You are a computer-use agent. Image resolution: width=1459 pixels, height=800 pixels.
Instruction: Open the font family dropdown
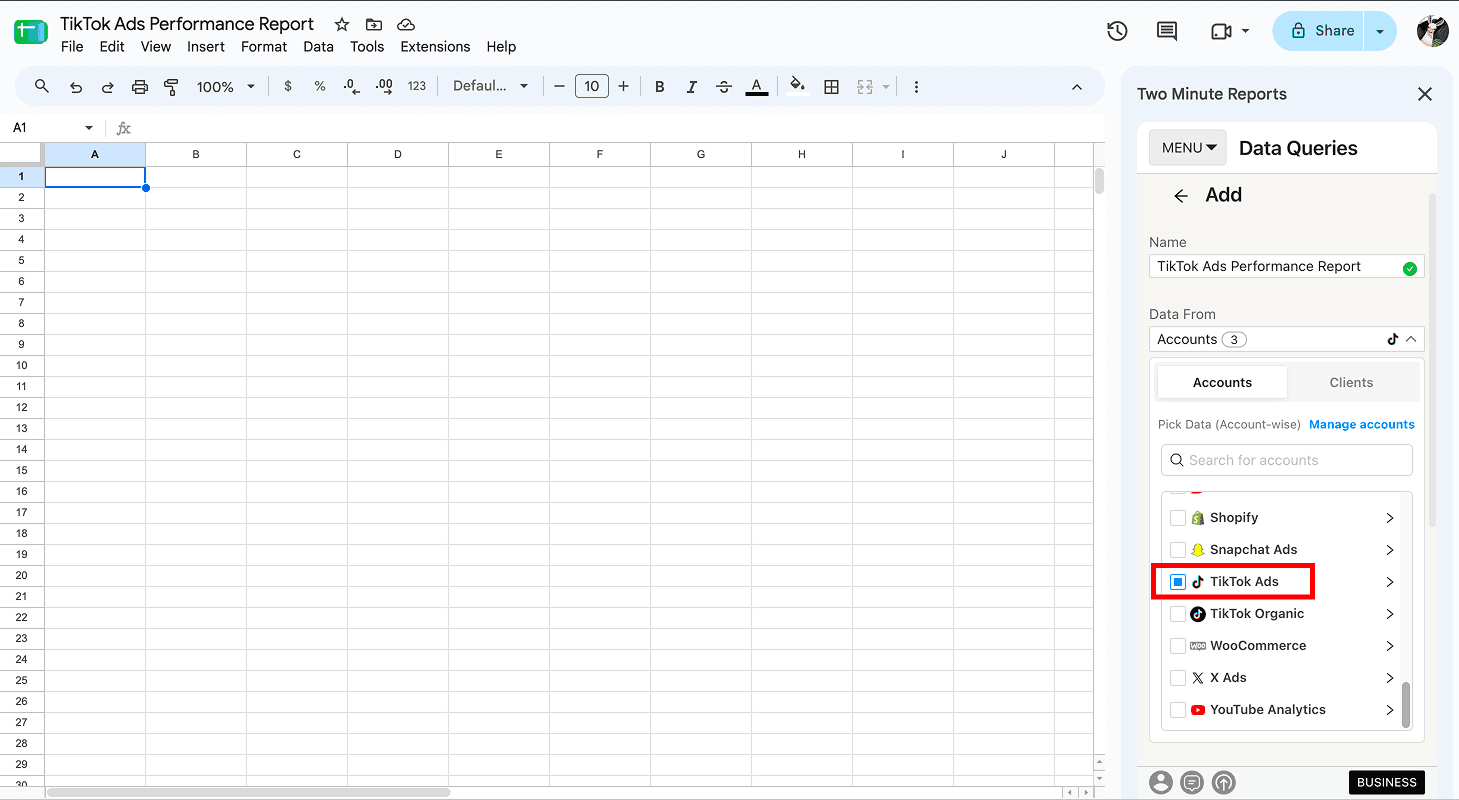pyautogui.click(x=490, y=87)
